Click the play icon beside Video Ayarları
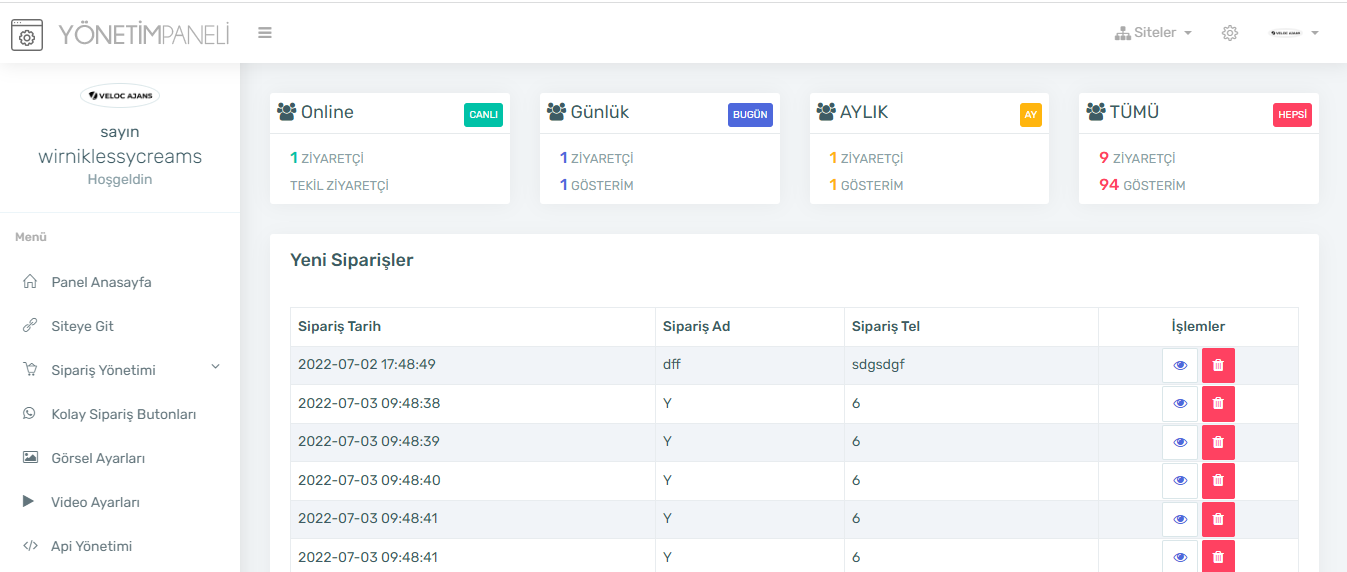Viewport: 1347px width, 572px height. (29, 501)
